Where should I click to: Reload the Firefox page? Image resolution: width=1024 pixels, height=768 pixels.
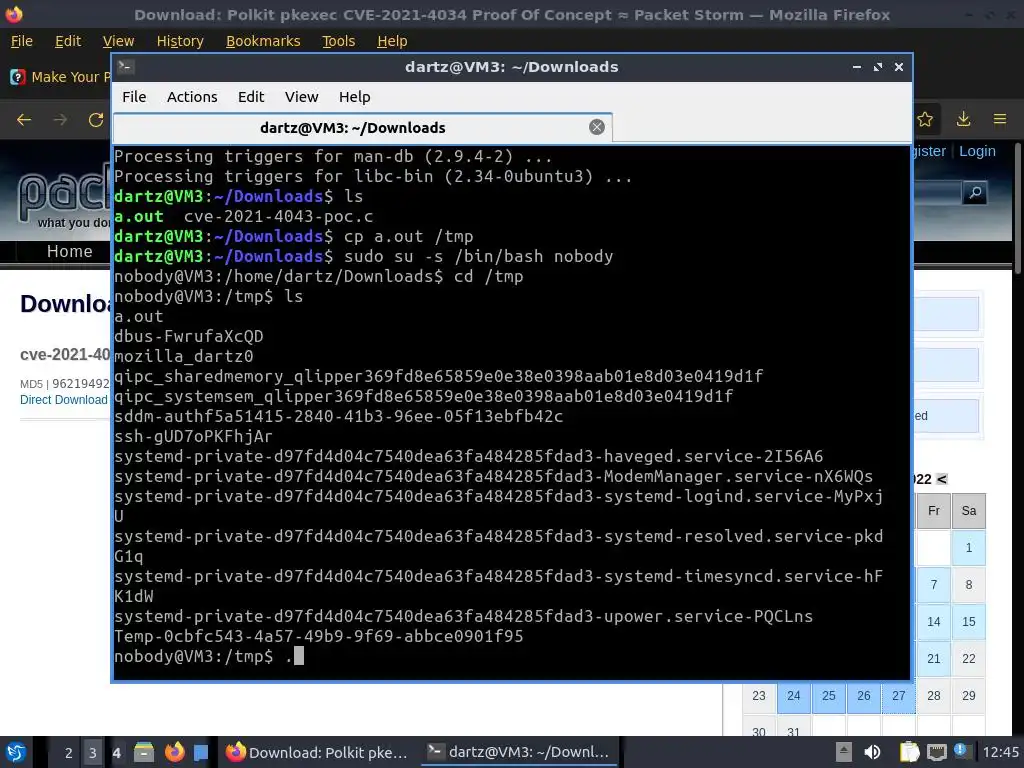click(96, 120)
